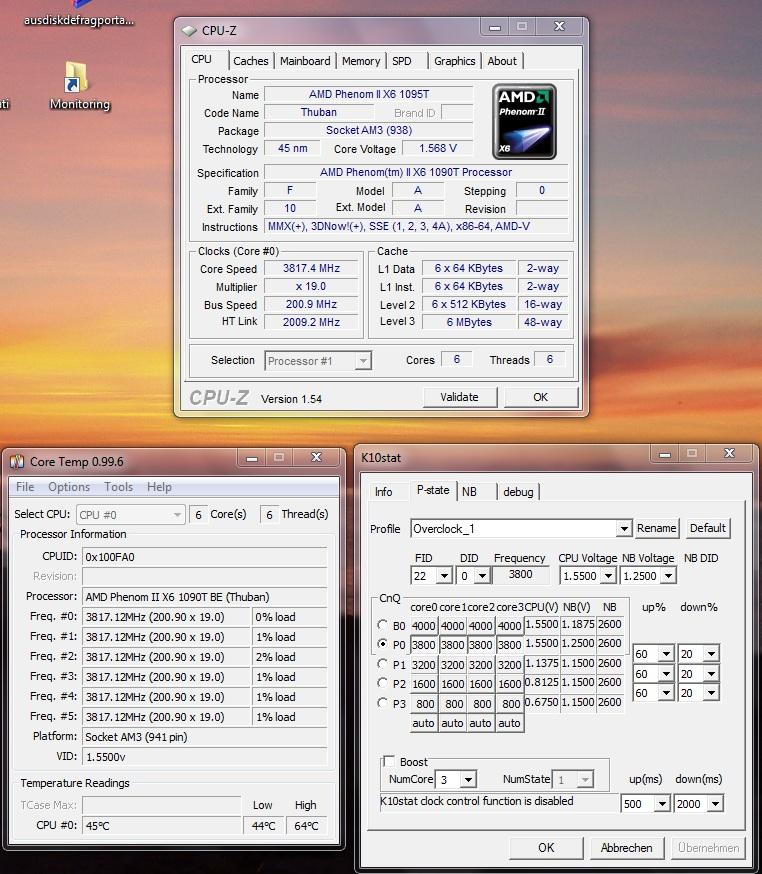This screenshot has height=874, width=762.
Task: Click OK in the CPU-Z window
Action: tap(541, 397)
